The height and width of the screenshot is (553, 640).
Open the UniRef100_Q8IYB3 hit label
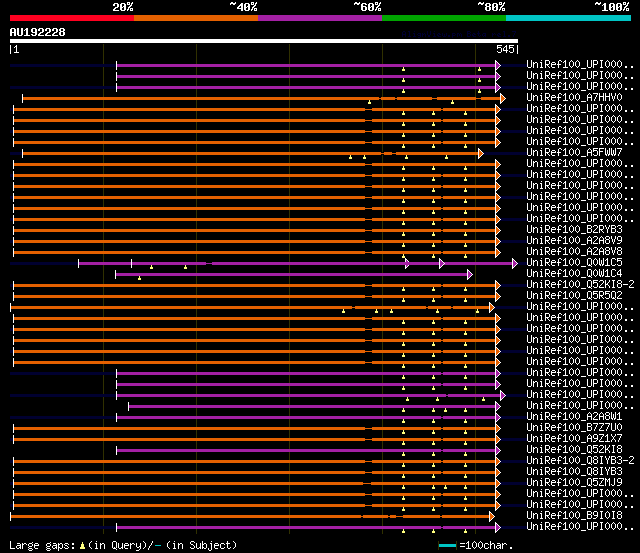(x=574, y=471)
